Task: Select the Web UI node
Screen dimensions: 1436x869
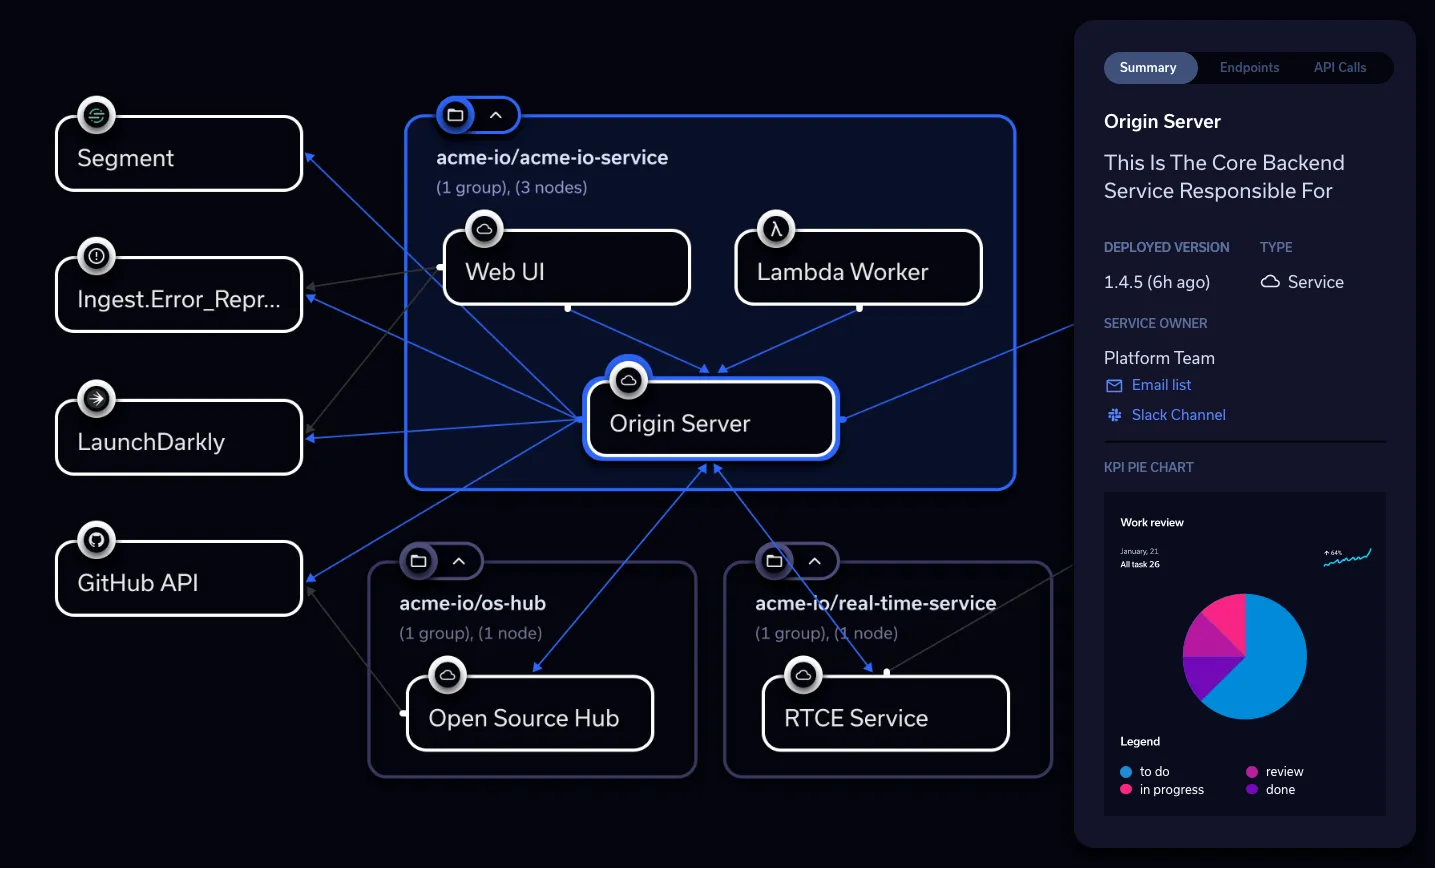Action: tap(567, 267)
